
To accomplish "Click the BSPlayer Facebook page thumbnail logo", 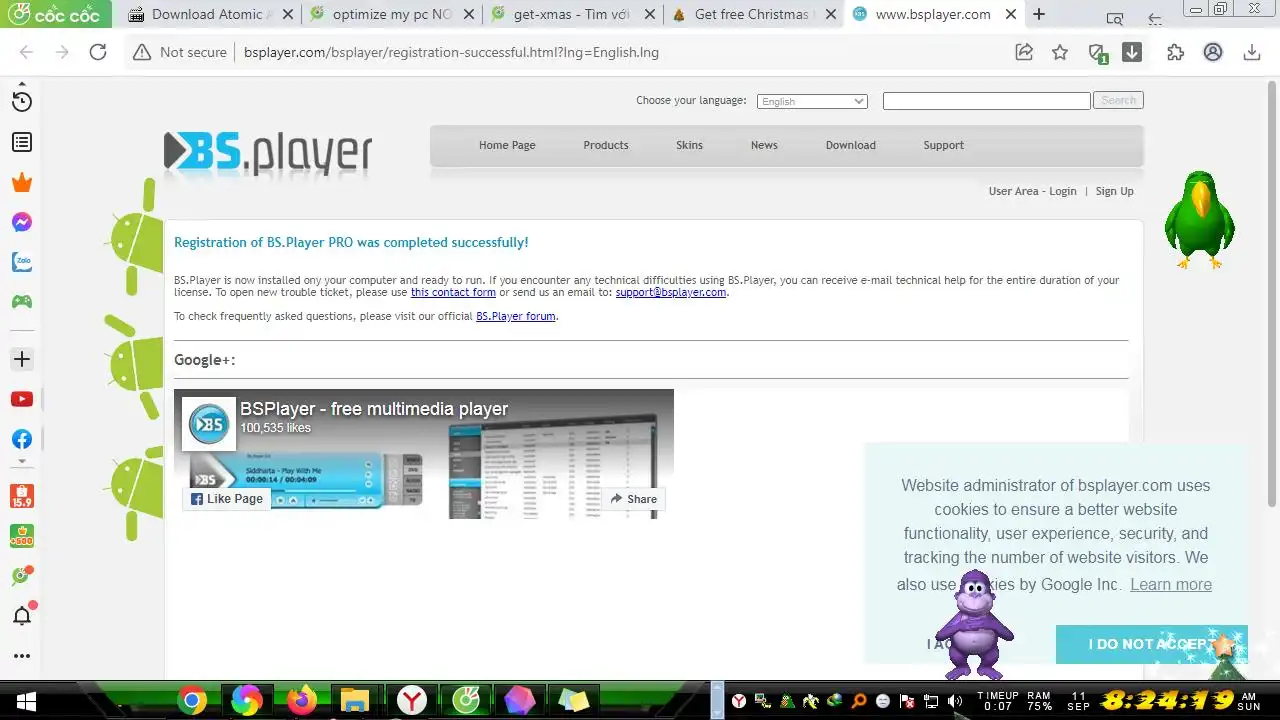I will pyautogui.click(x=209, y=424).
